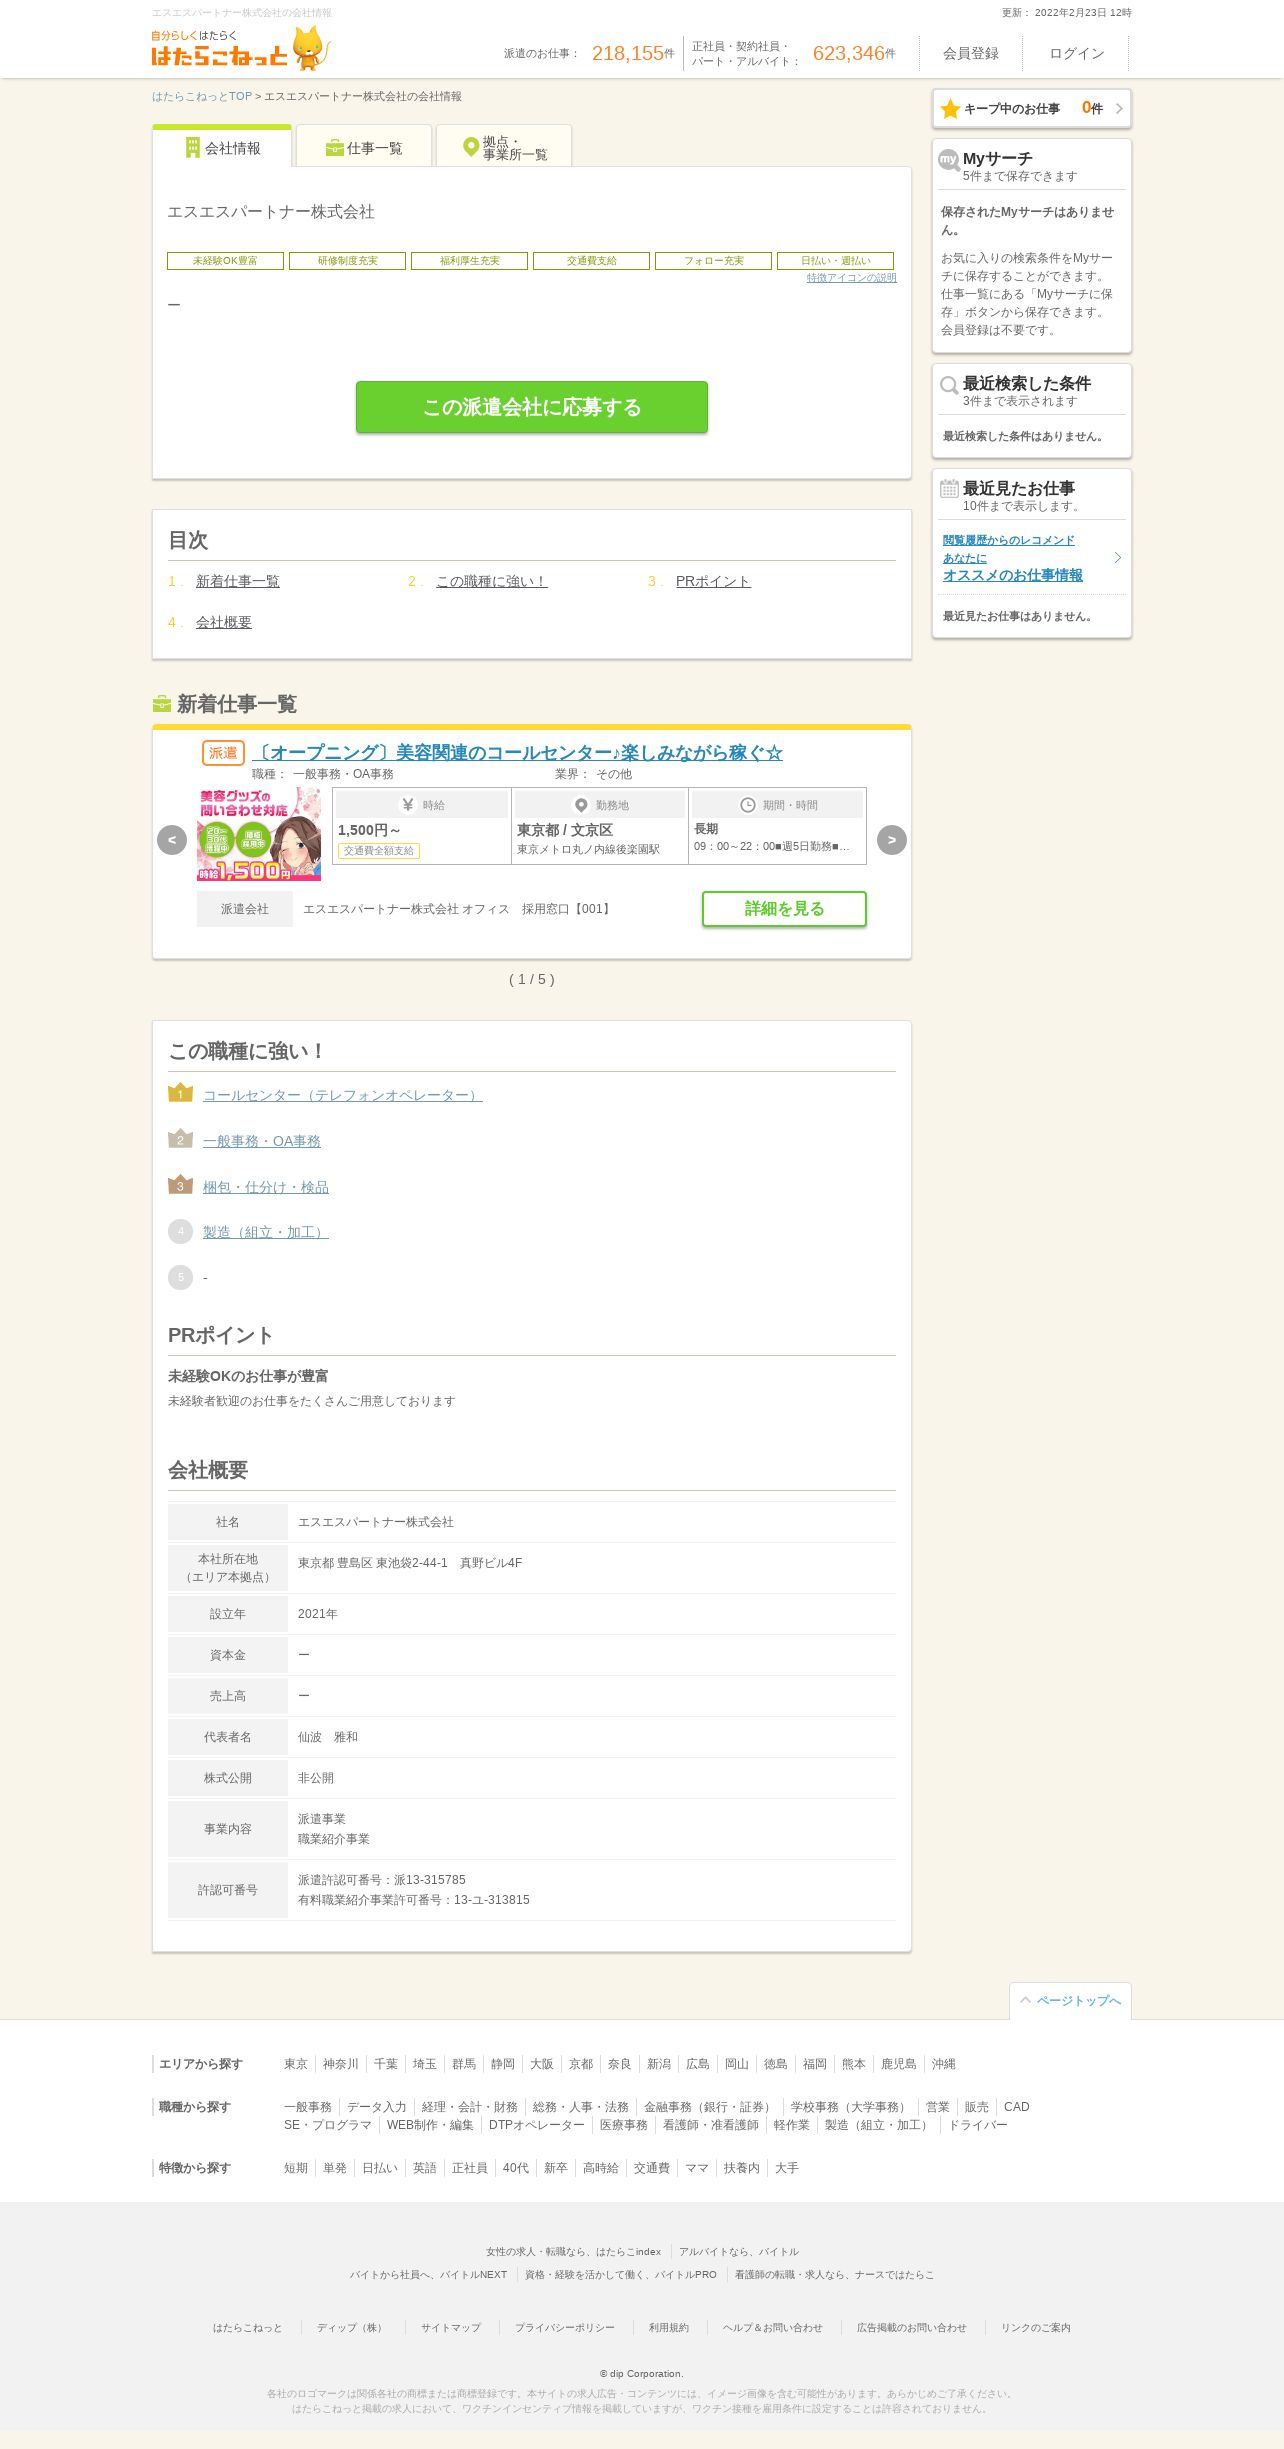Go to page top via ページトップへ

[x=1070, y=2001]
